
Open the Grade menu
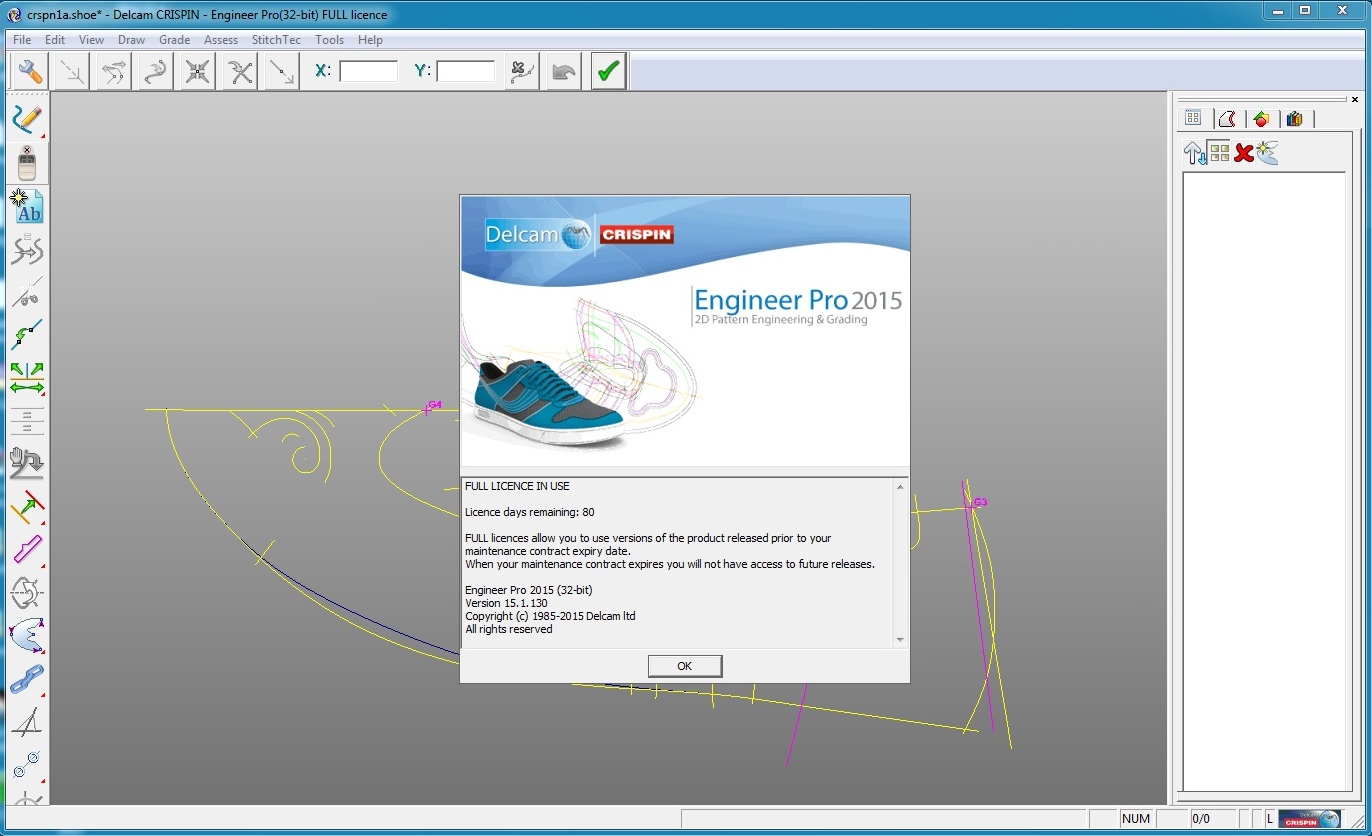174,40
